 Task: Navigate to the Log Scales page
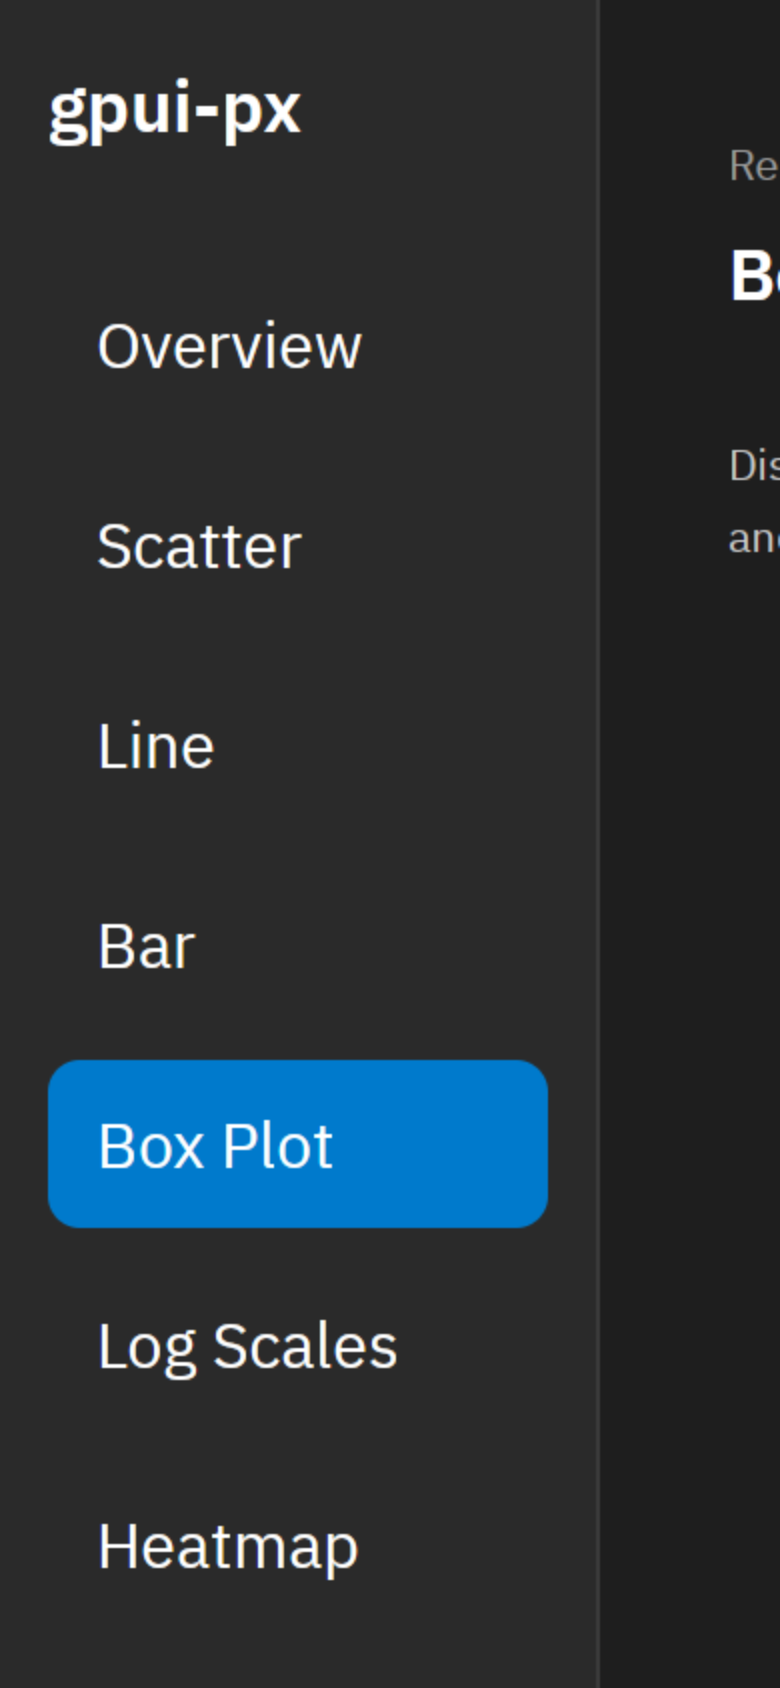tap(298, 1345)
